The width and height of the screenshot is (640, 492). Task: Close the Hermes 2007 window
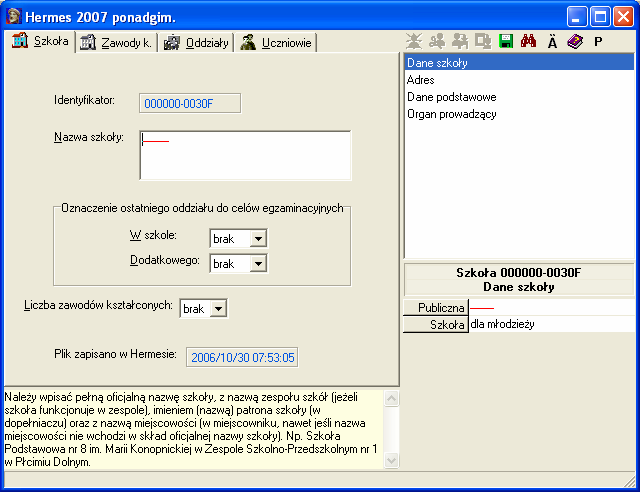pos(623,17)
